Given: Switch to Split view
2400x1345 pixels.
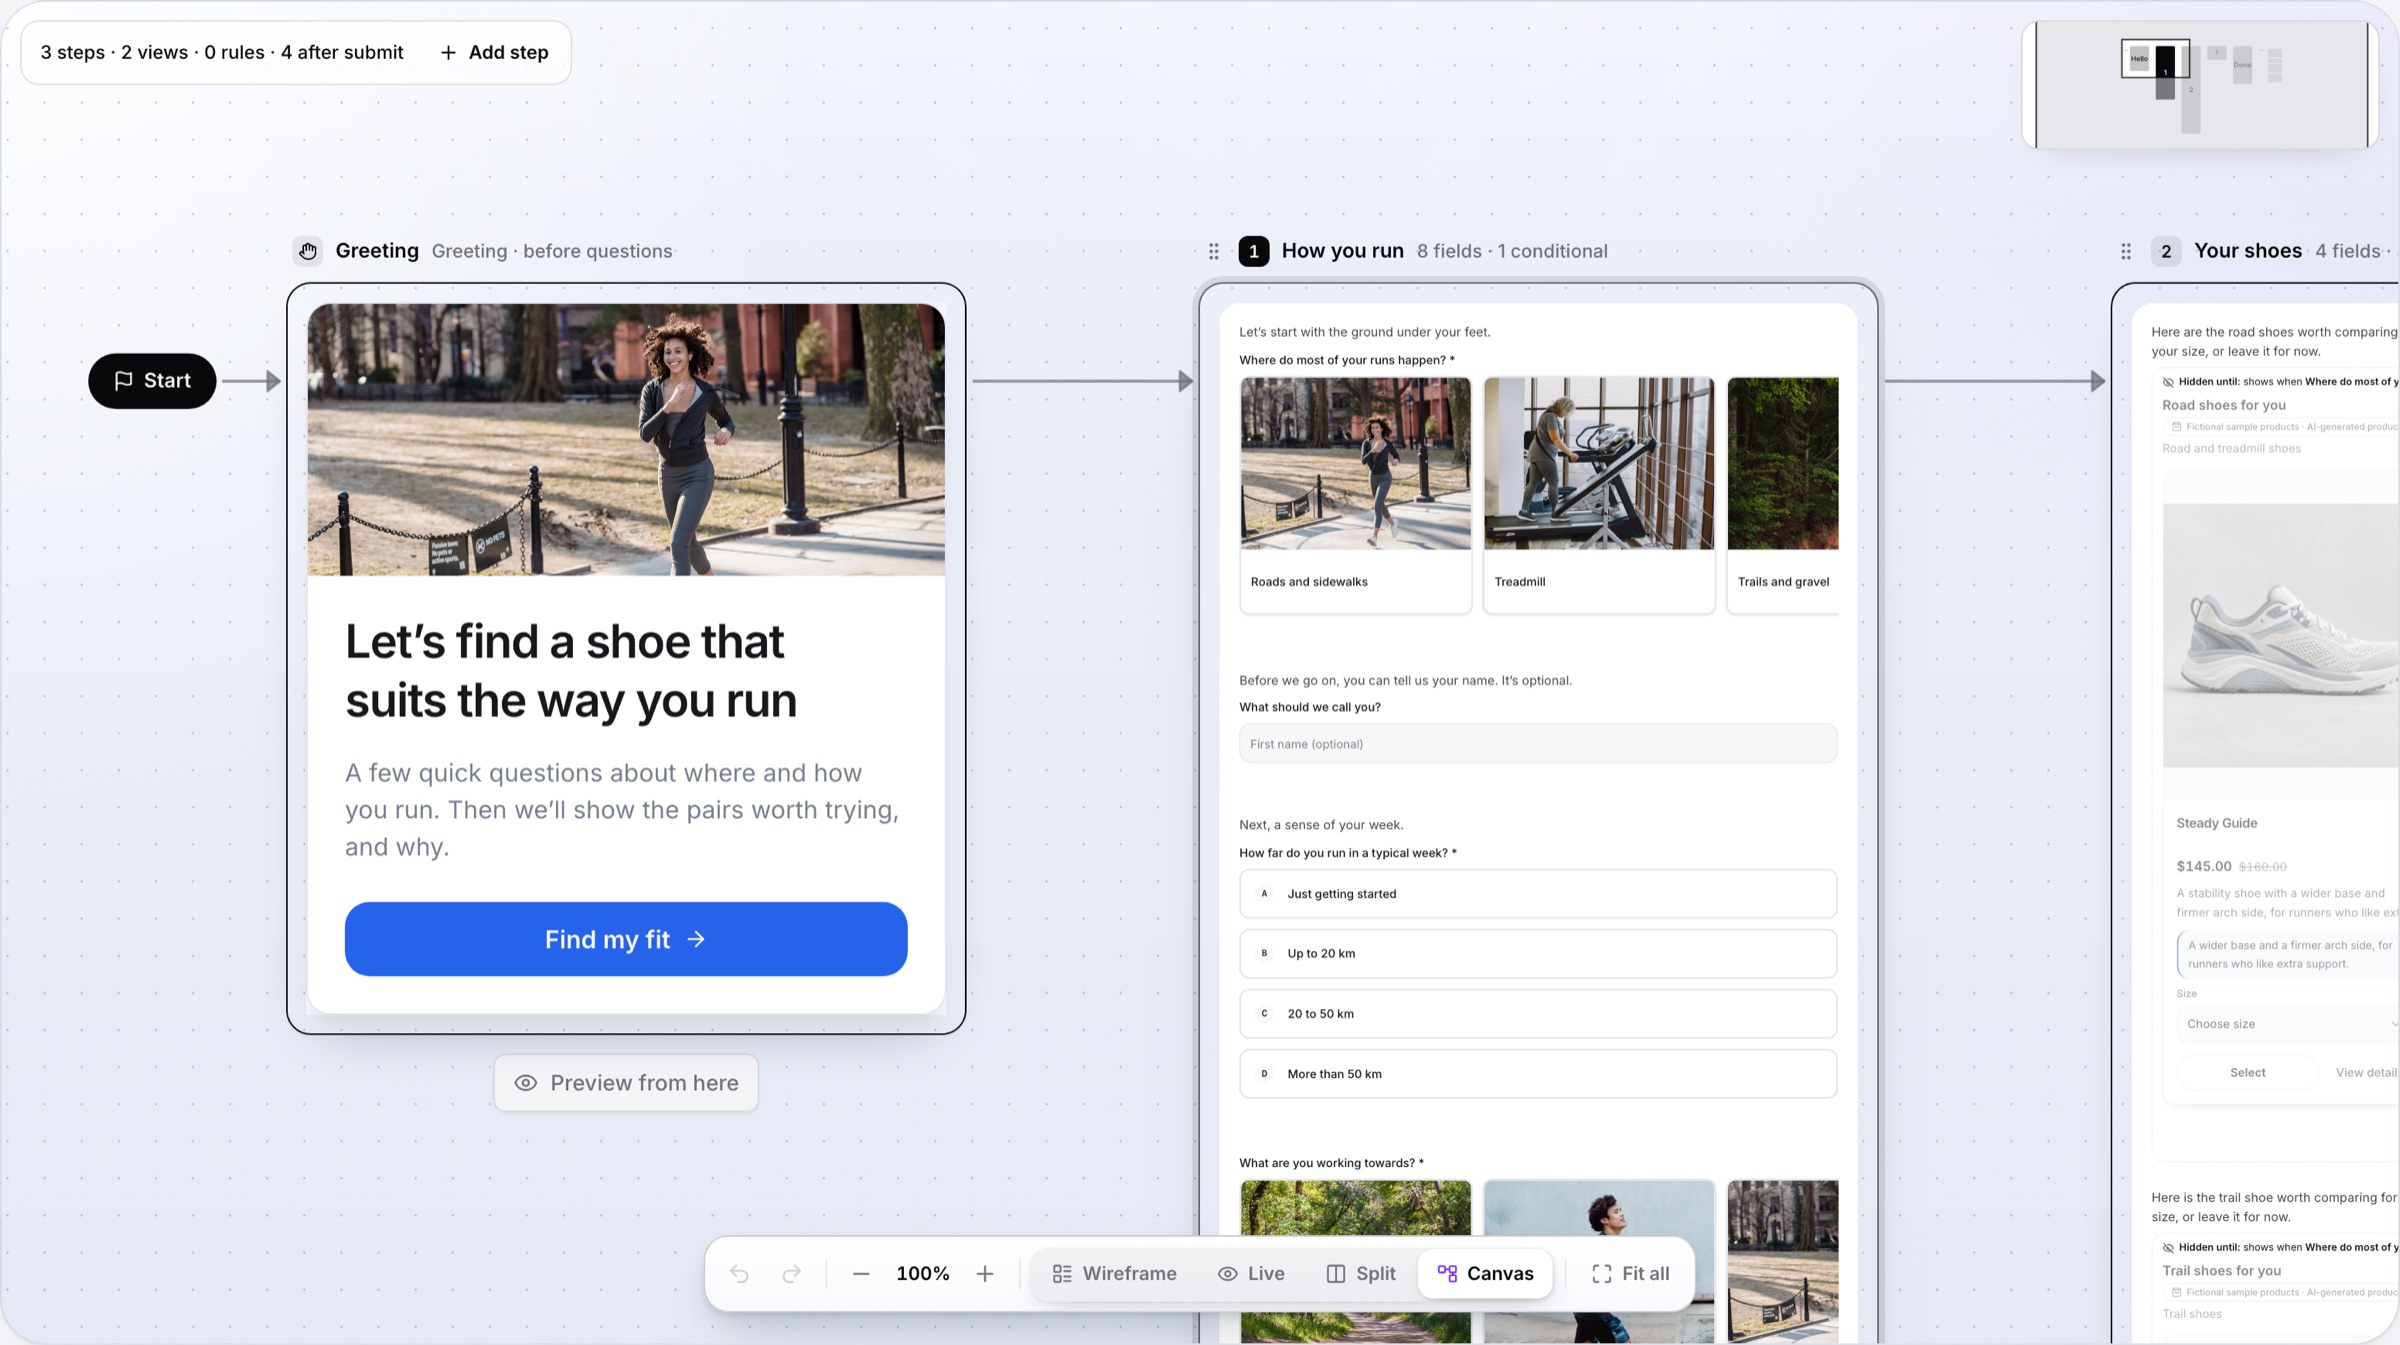Looking at the screenshot, I should tap(1361, 1273).
